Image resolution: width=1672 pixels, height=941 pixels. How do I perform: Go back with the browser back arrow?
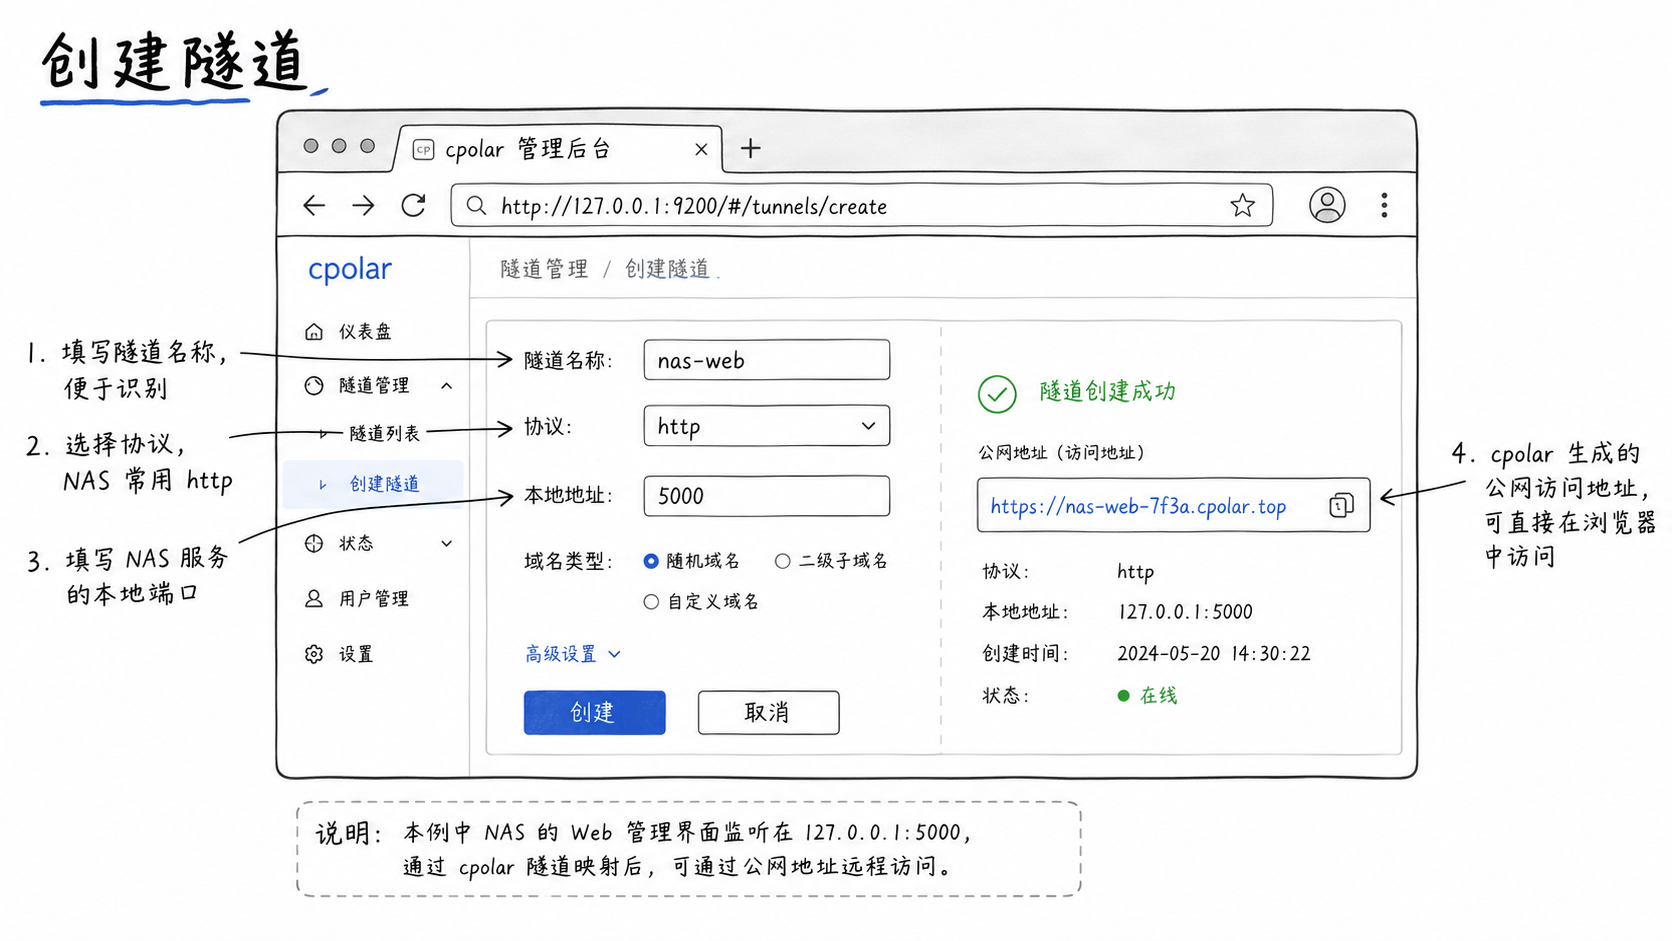(x=314, y=206)
